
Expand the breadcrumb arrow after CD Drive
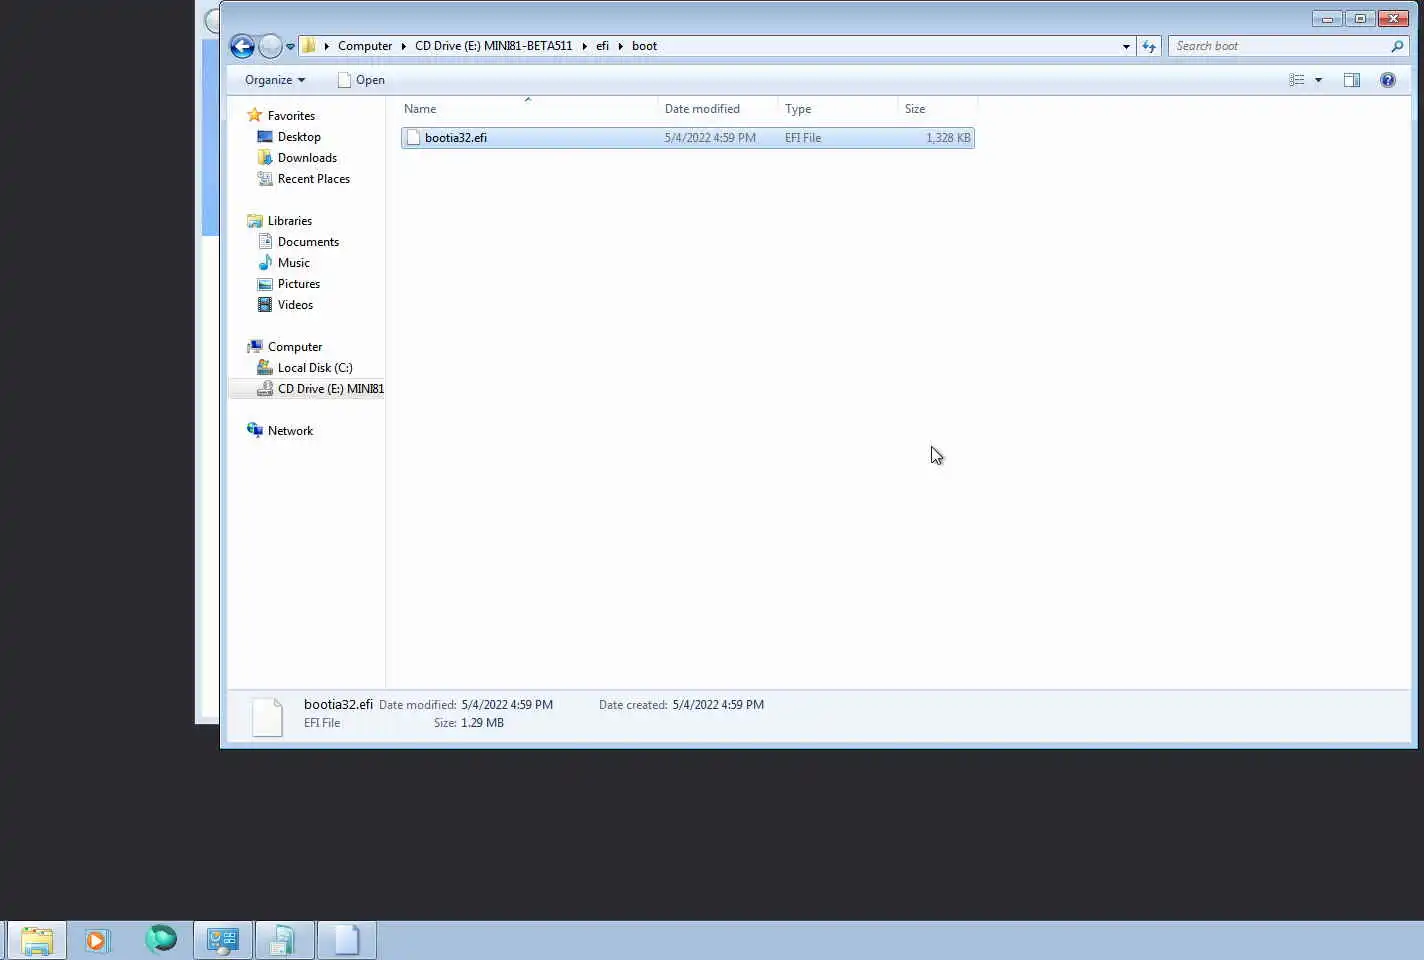pos(585,46)
